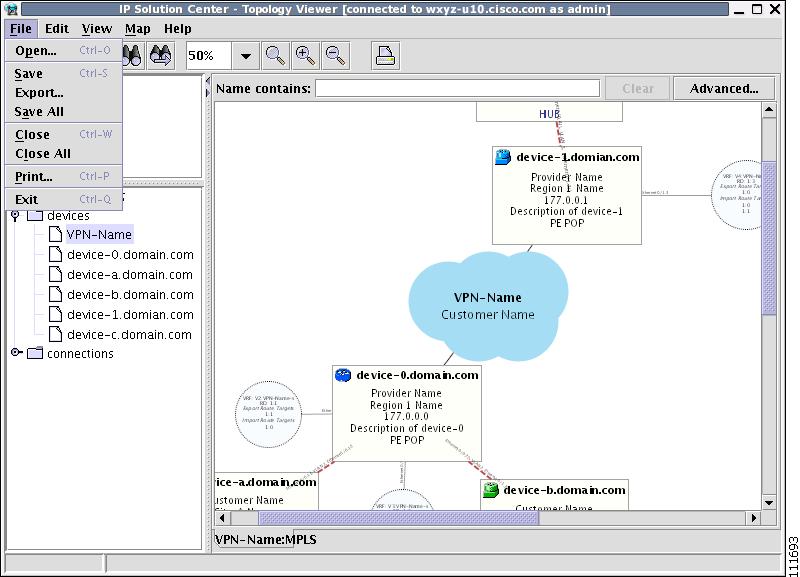
Task: Click the VRF circle right of device-1.domian.com
Action: click(736, 194)
